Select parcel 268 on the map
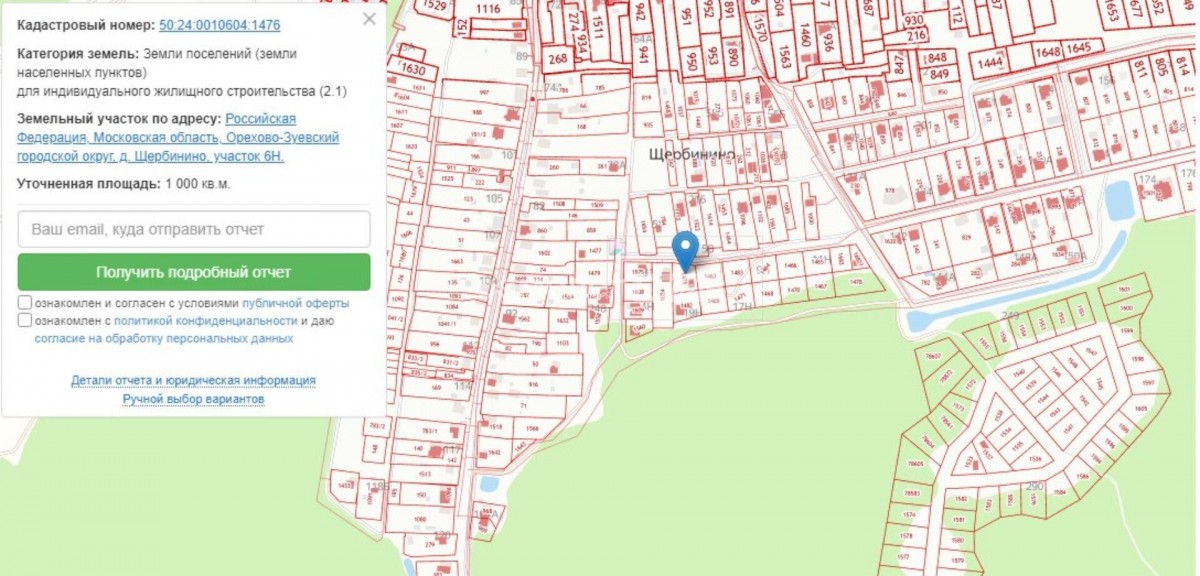The width and height of the screenshot is (1200, 576). tap(557, 59)
